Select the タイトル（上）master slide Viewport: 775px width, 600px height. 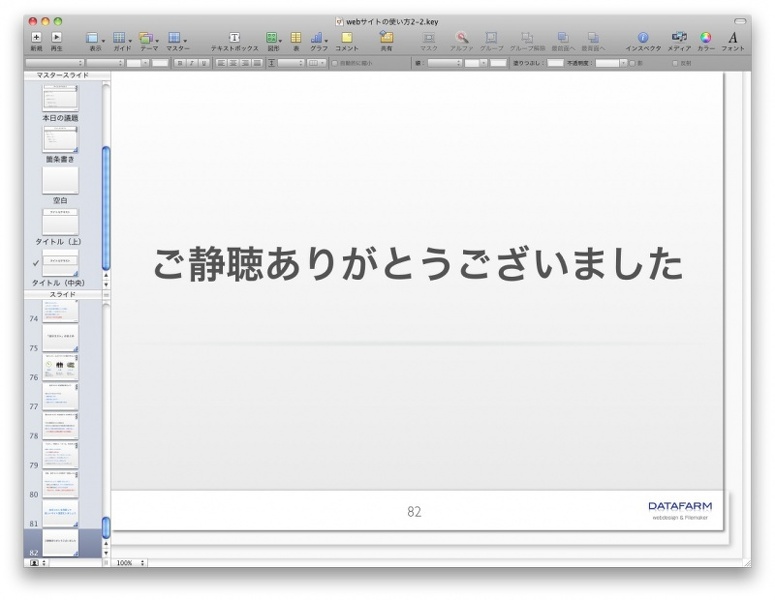(60, 221)
